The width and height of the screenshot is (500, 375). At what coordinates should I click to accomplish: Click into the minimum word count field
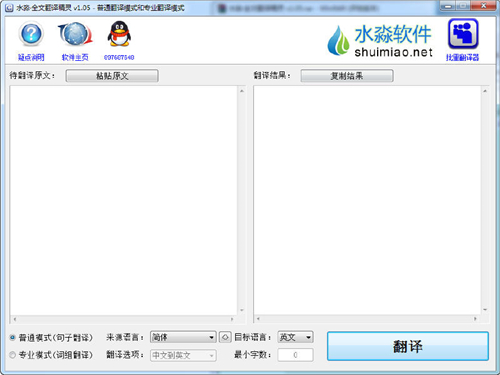pos(295,355)
